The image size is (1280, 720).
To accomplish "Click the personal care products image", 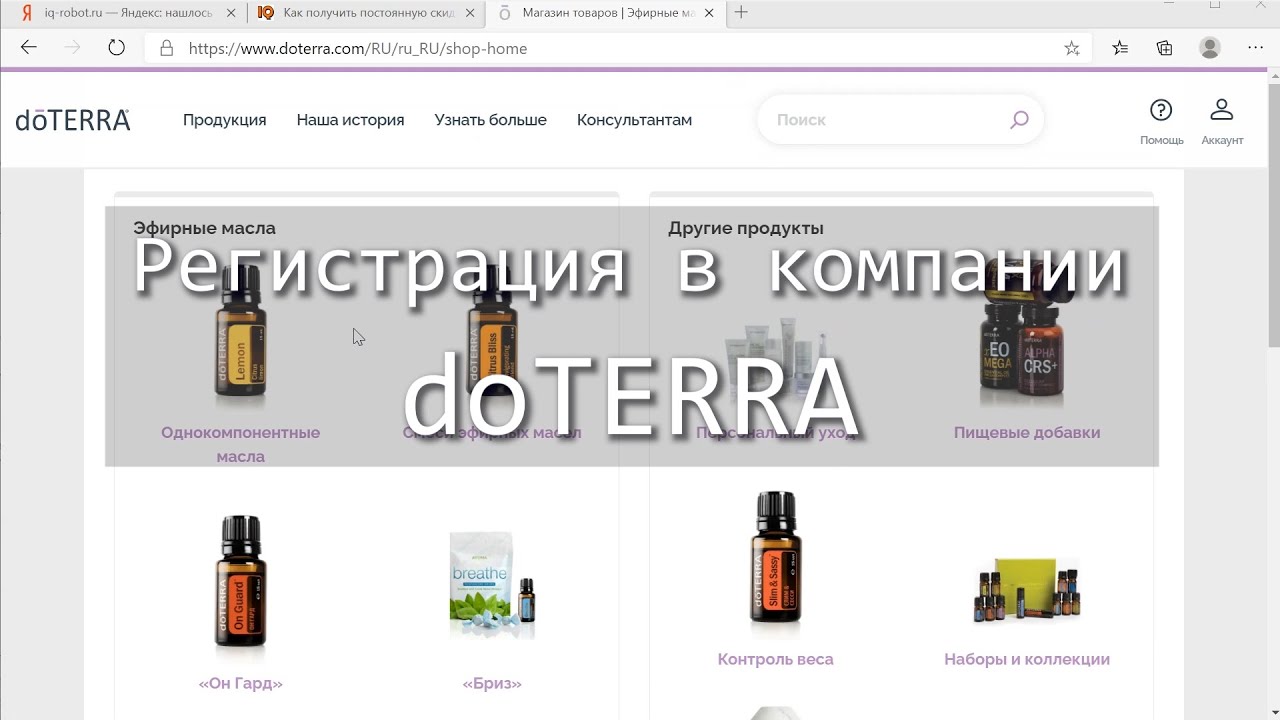I will click(x=775, y=360).
